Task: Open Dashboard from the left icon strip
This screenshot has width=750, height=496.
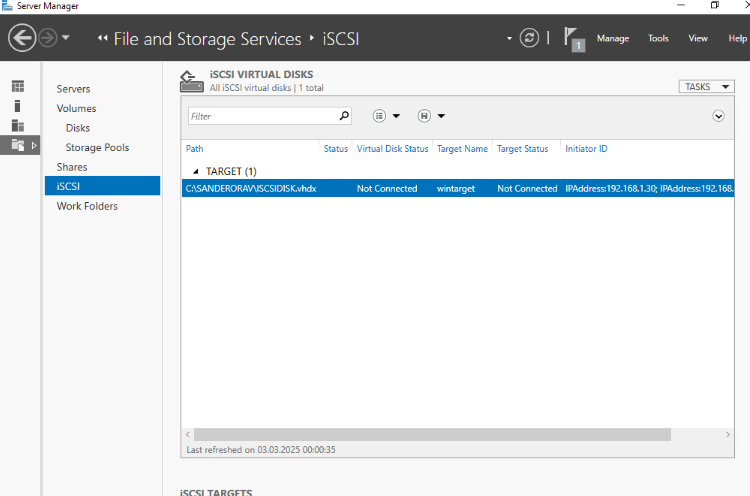Action: coord(17,87)
